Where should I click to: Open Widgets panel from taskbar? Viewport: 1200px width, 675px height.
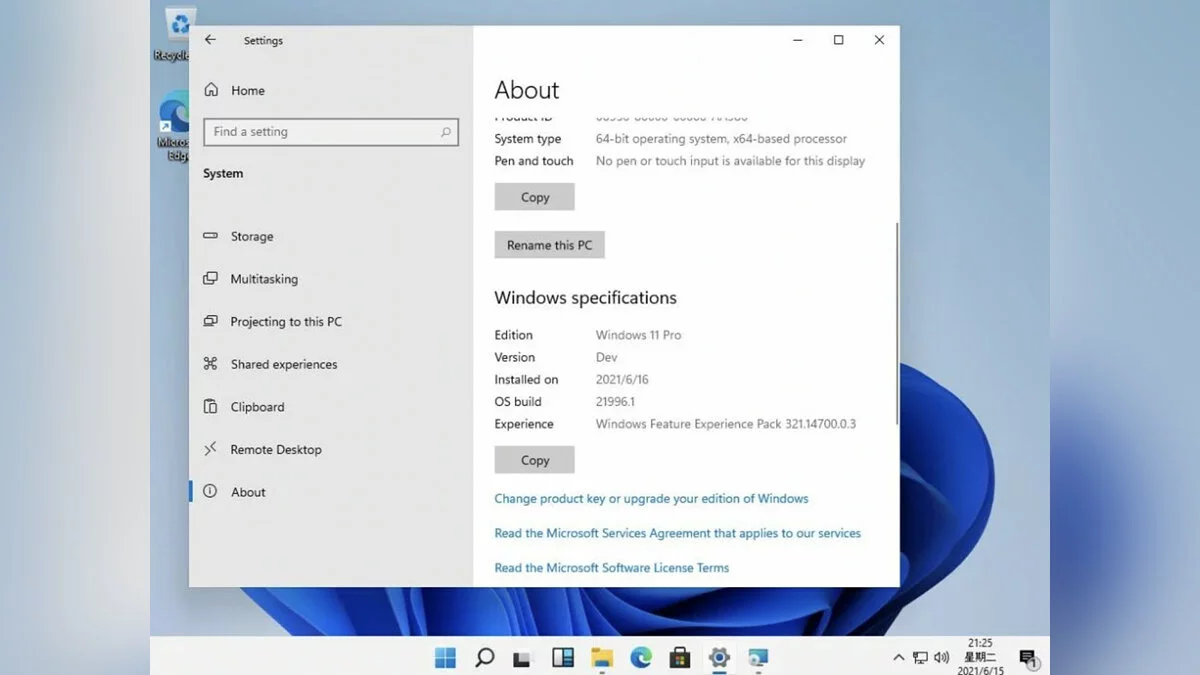pyautogui.click(x=563, y=657)
